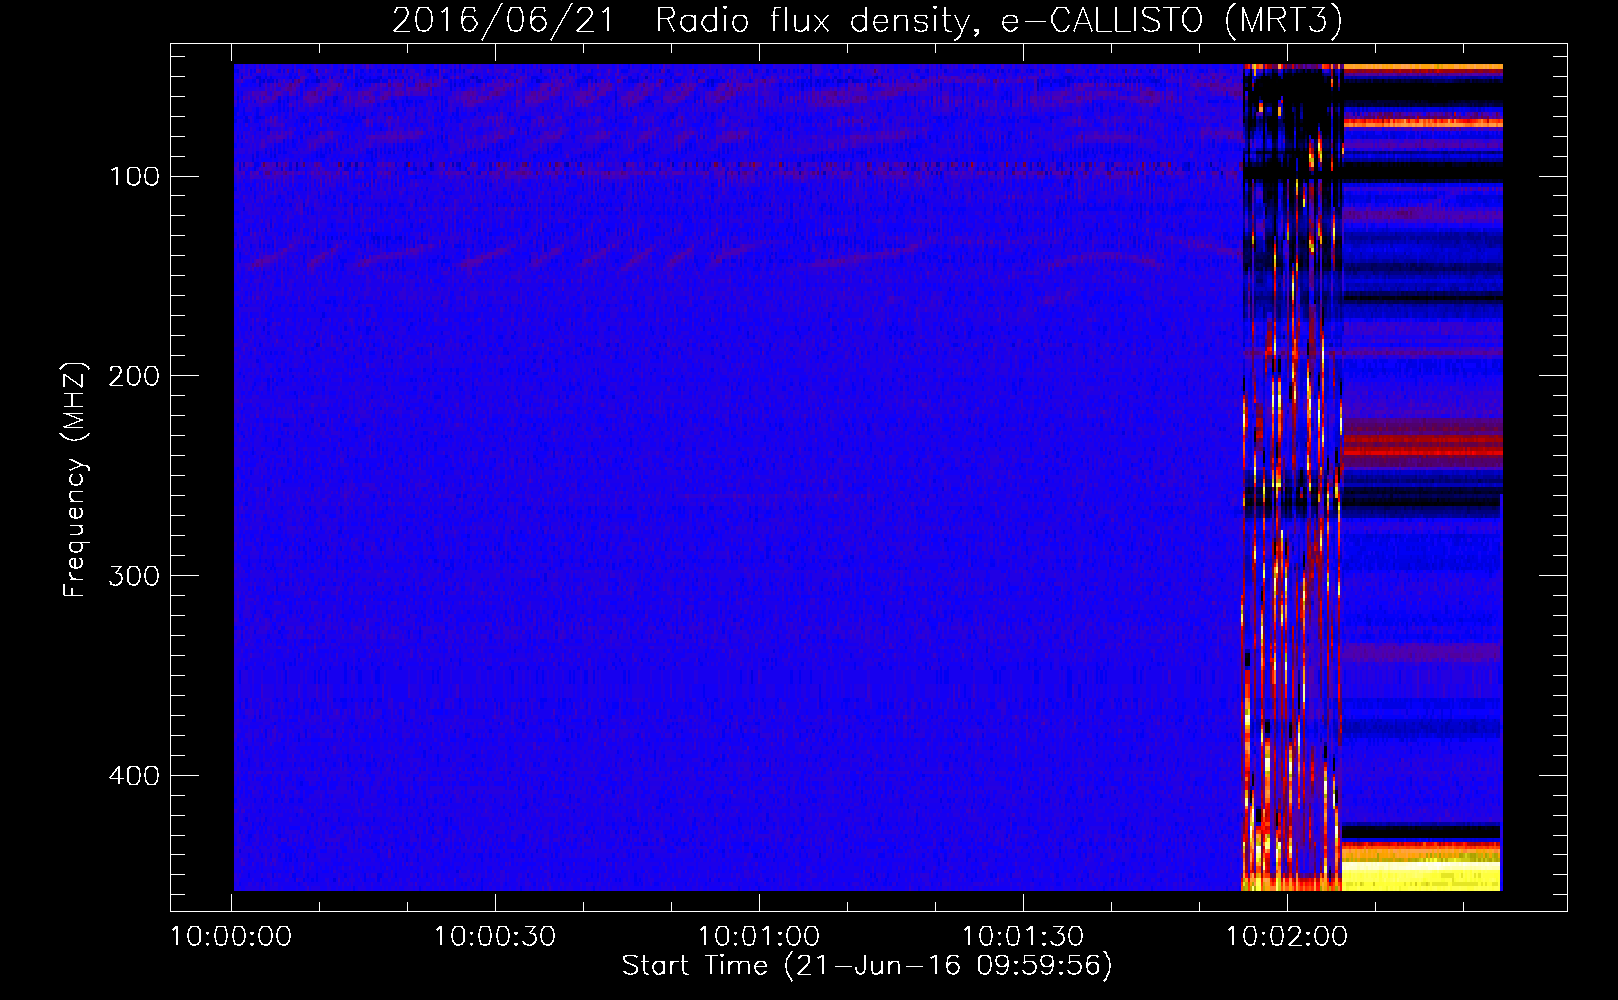The image size is (1618, 1000).
Task: Click the 10:01:30 time tick label
Action: coord(1023,937)
